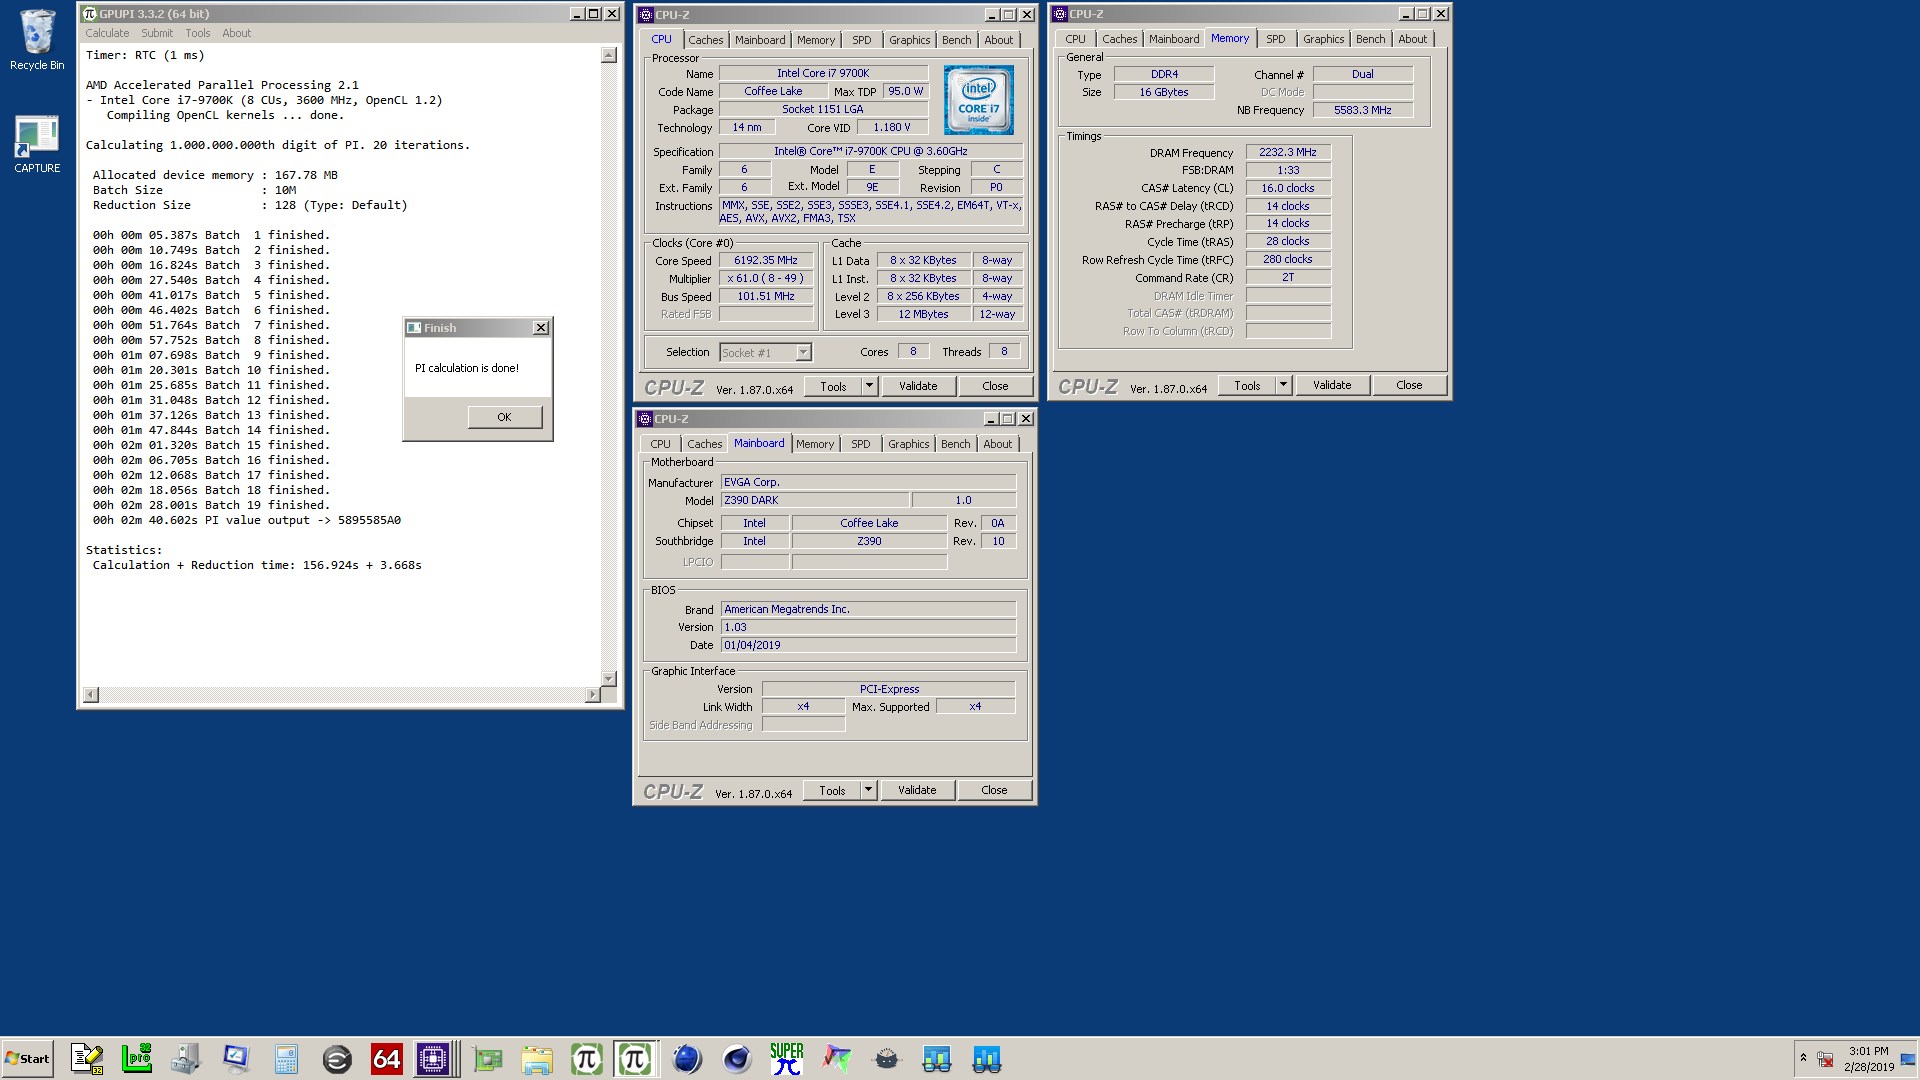
Task: Click Close in CPU tab window
Action: point(995,386)
